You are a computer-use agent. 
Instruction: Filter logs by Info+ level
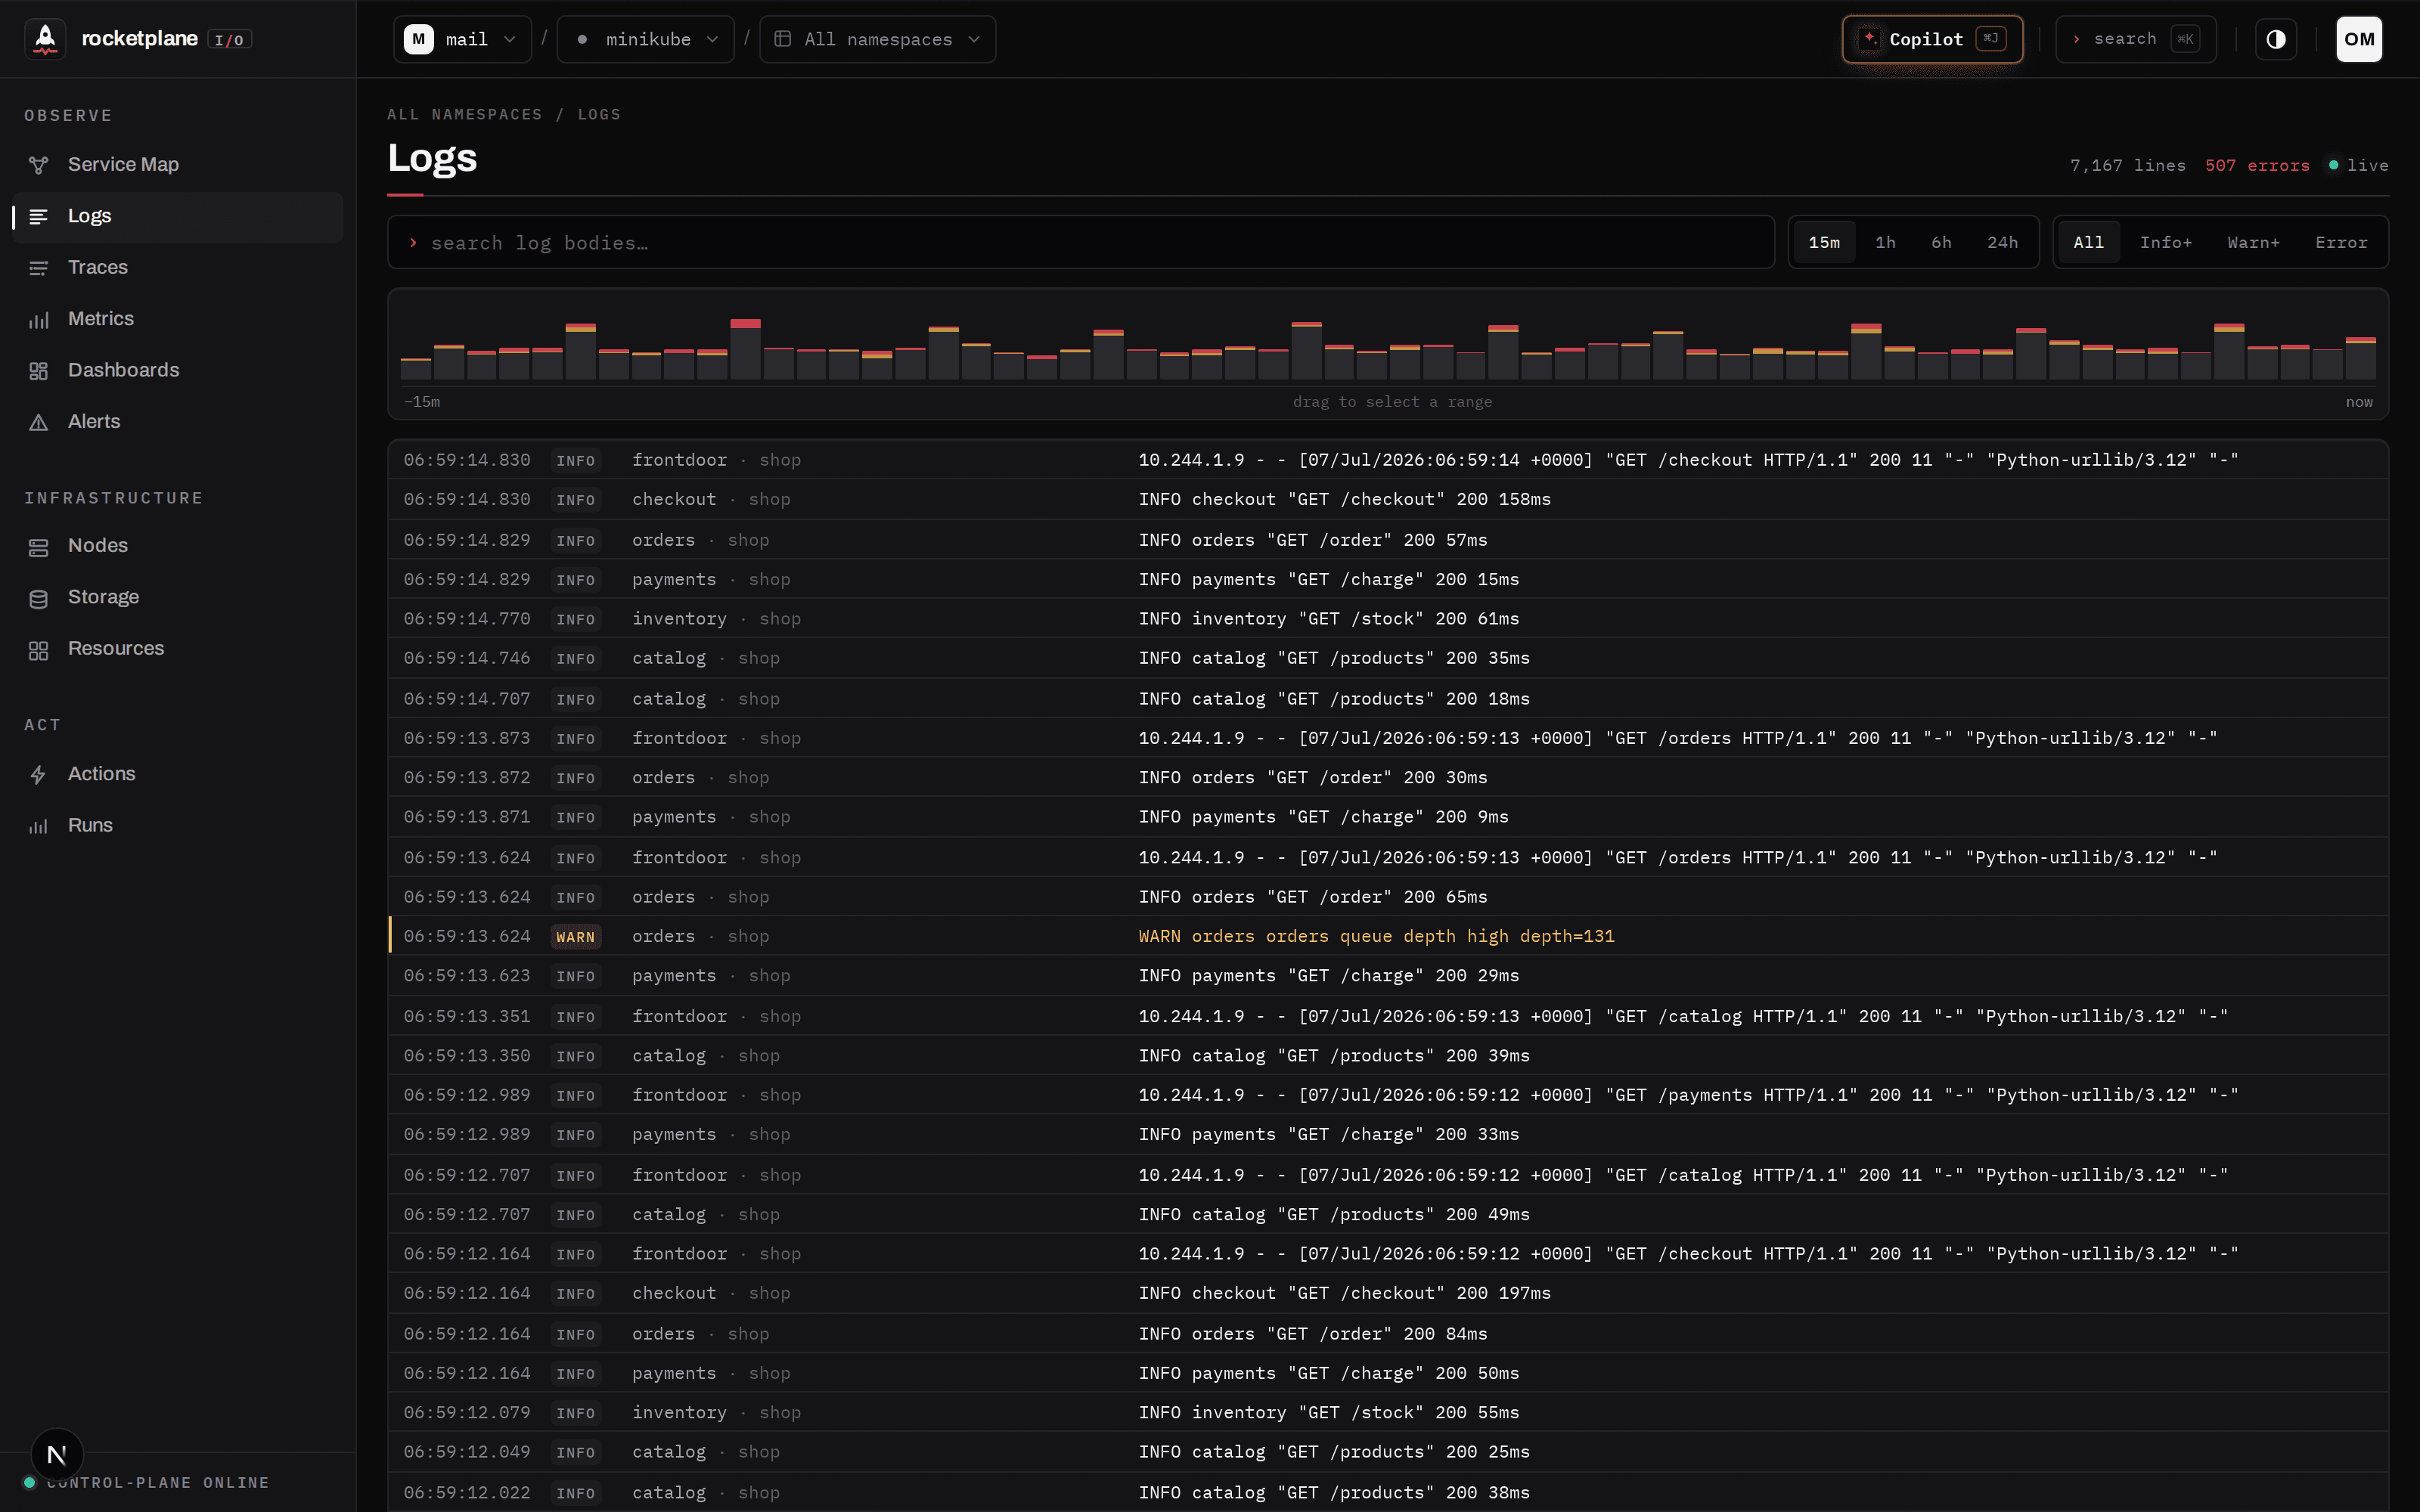(2165, 242)
